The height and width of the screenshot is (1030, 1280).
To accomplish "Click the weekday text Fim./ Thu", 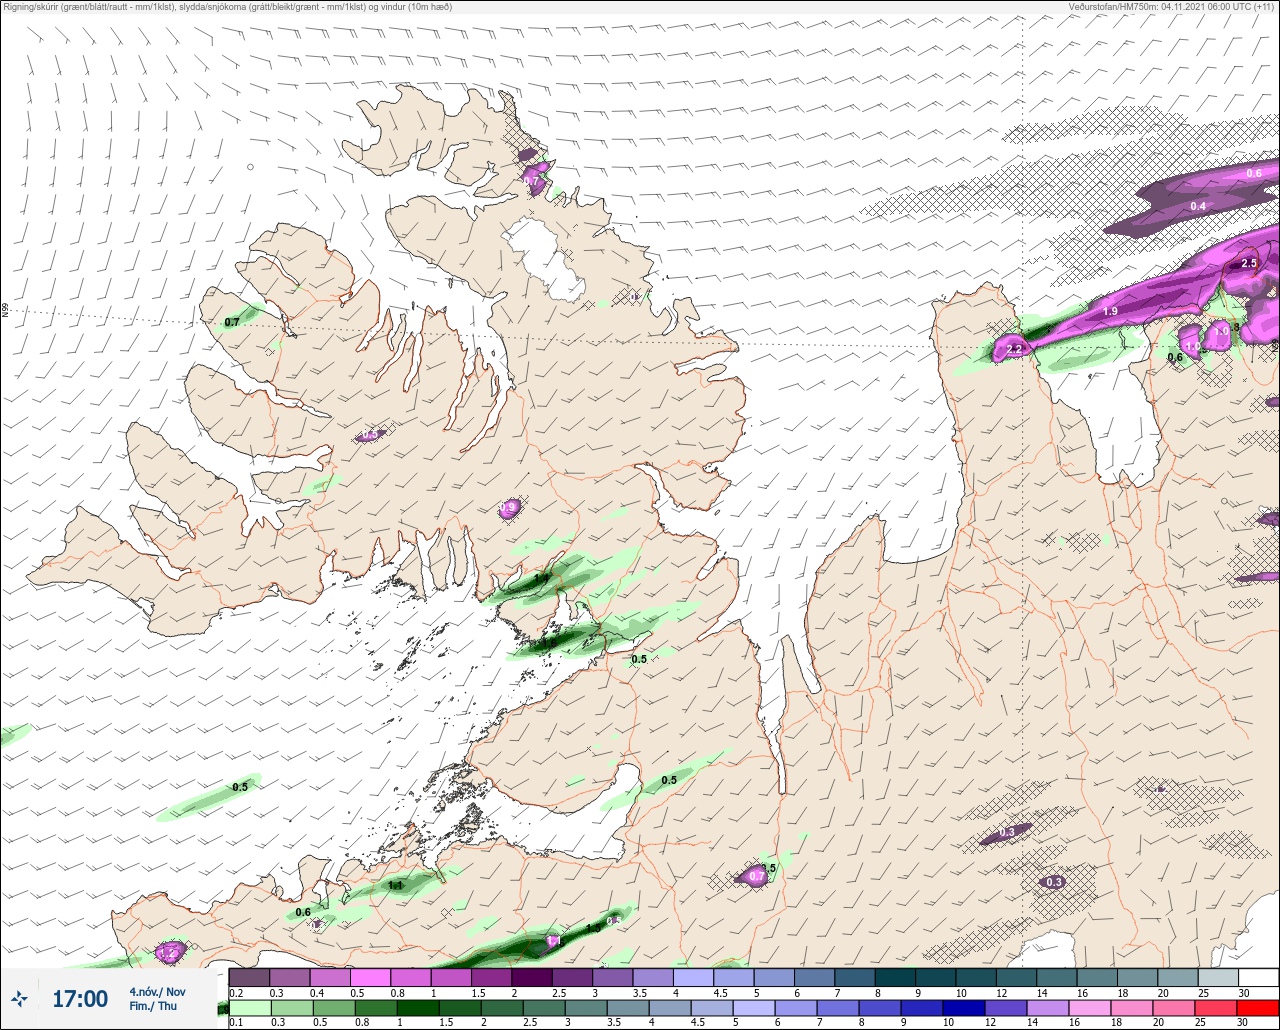I will tap(152, 1006).
